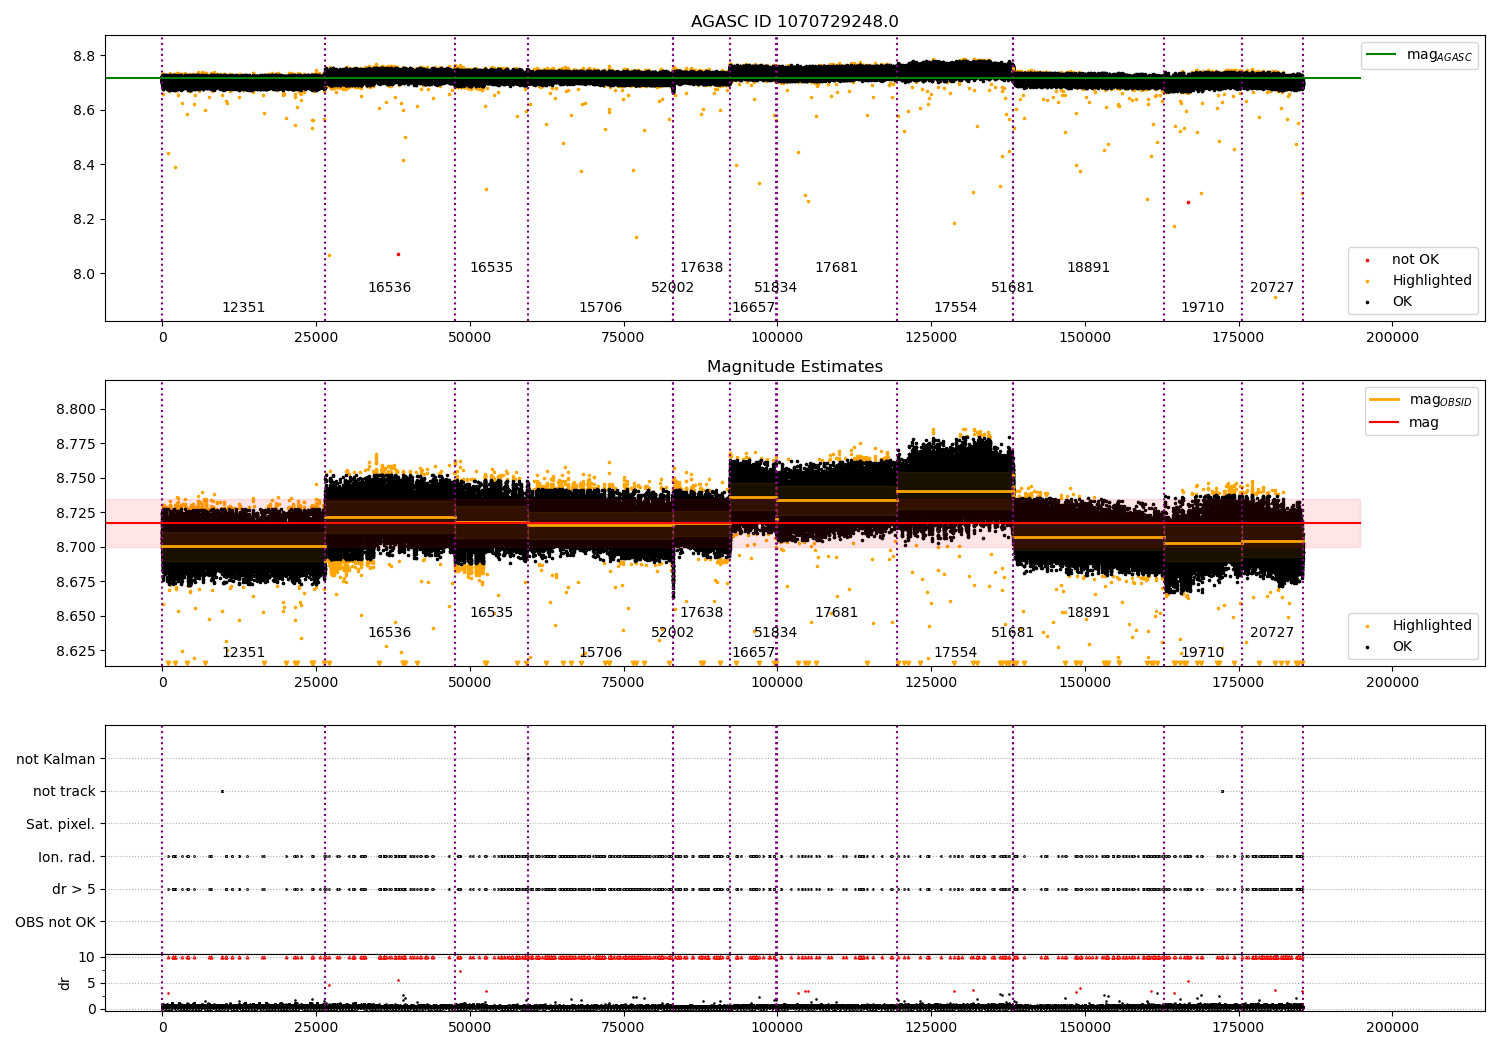
Task: Click Highlighted in the Magnitude Estimates legend
Action: click(1420, 626)
